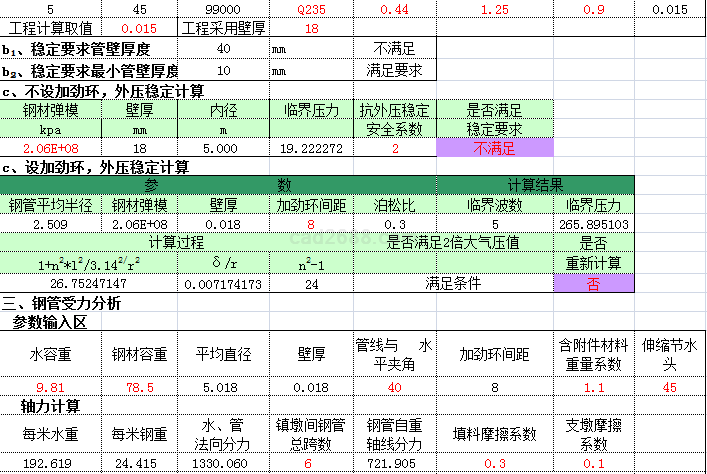The image size is (707, 474).
Task: Click the 满足条件 cell
Action: pyautogui.click(x=453, y=284)
